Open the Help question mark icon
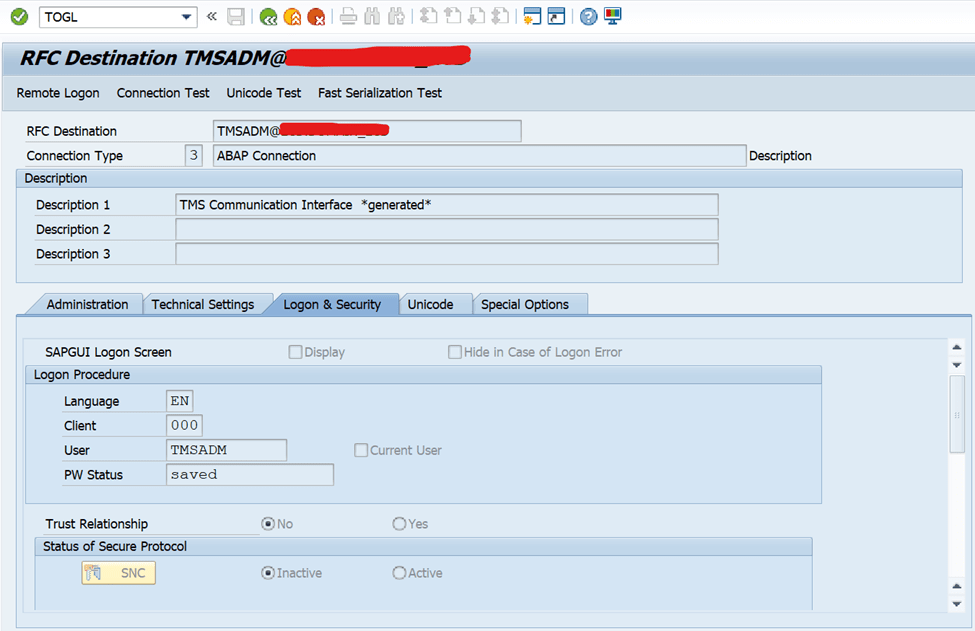975x631 pixels. click(x=588, y=17)
